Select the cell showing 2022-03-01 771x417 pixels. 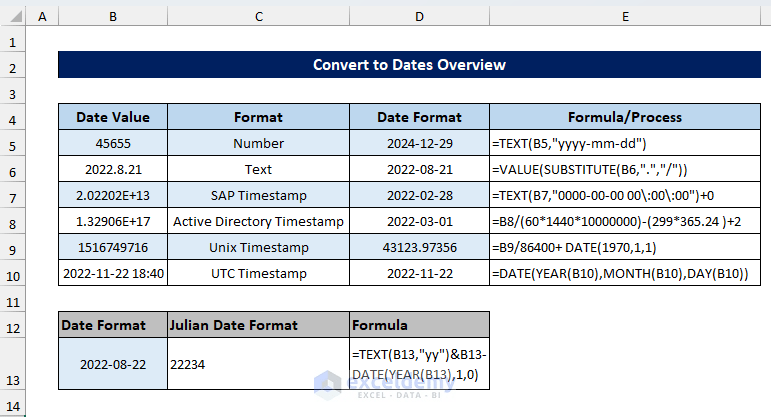pos(419,221)
